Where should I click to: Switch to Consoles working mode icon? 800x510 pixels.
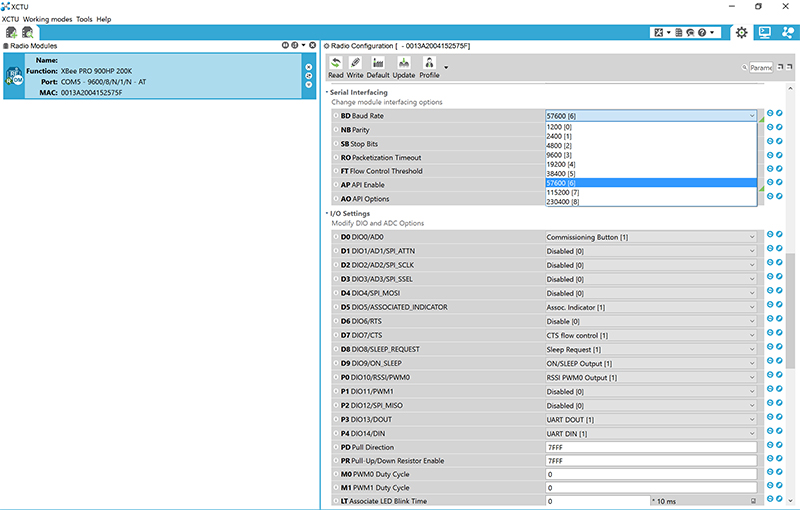[x=764, y=33]
